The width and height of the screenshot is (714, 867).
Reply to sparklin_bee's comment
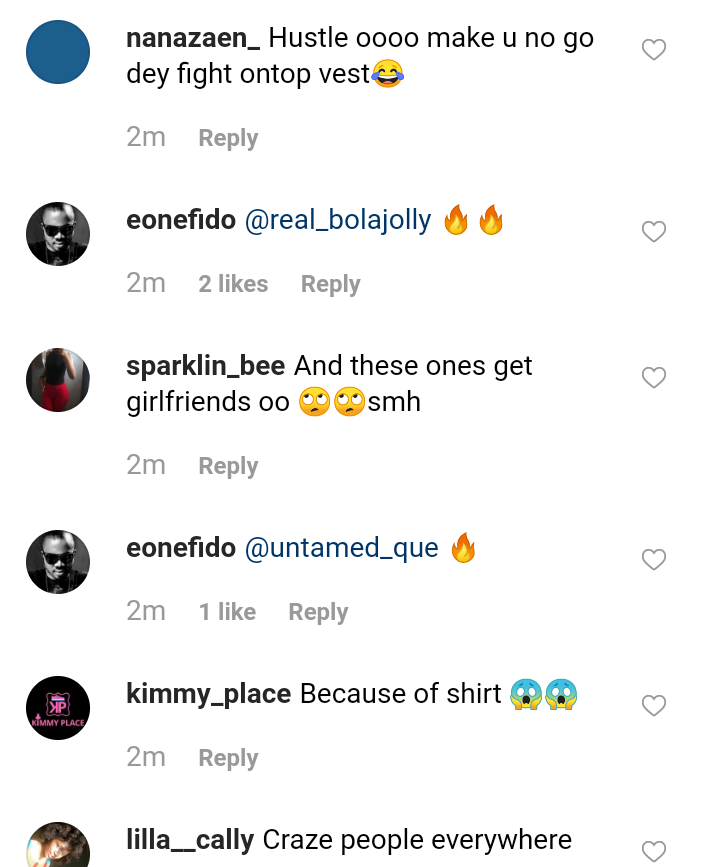[x=228, y=466]
